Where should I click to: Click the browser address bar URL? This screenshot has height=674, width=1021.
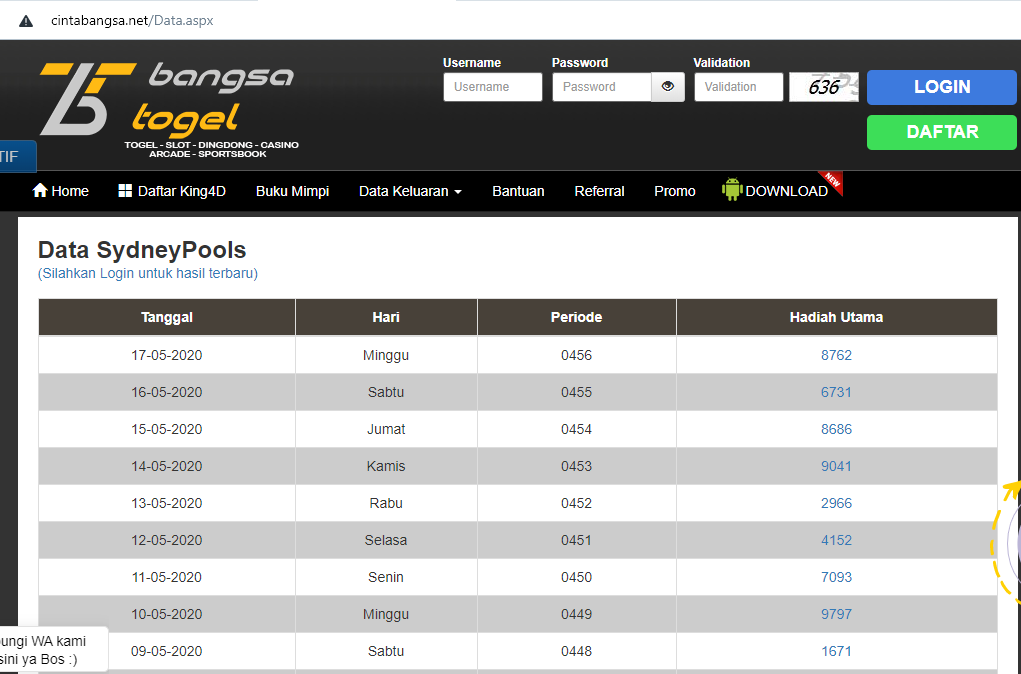coord(132,21)
